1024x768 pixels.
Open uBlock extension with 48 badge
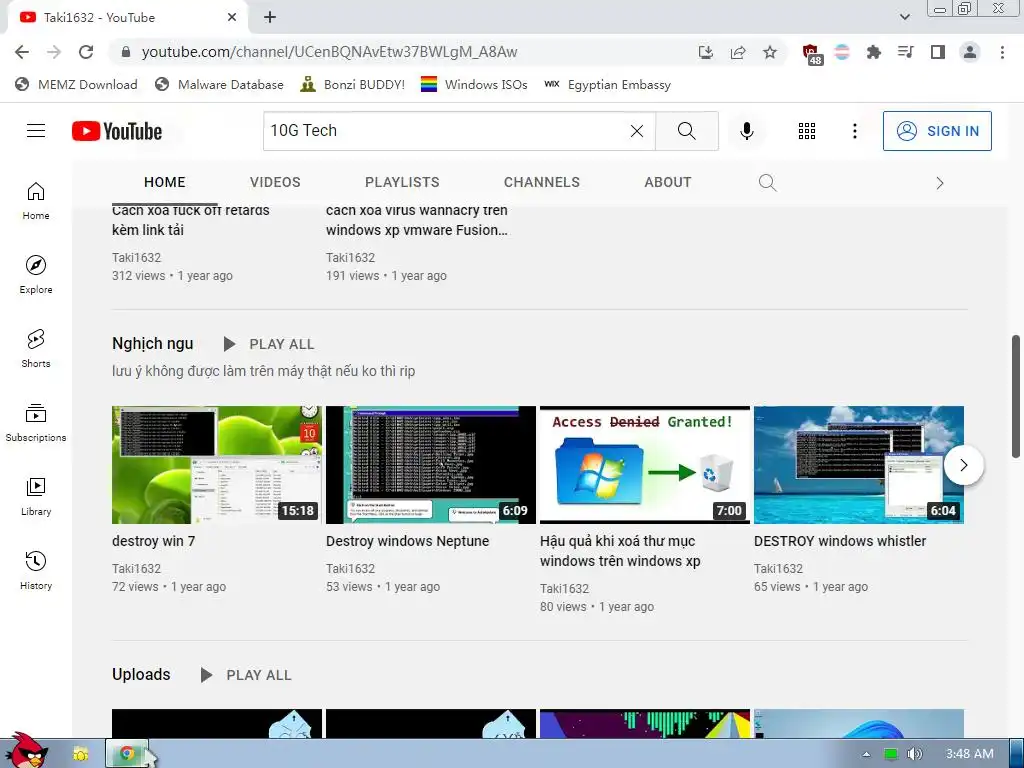(x=812, y=54)
